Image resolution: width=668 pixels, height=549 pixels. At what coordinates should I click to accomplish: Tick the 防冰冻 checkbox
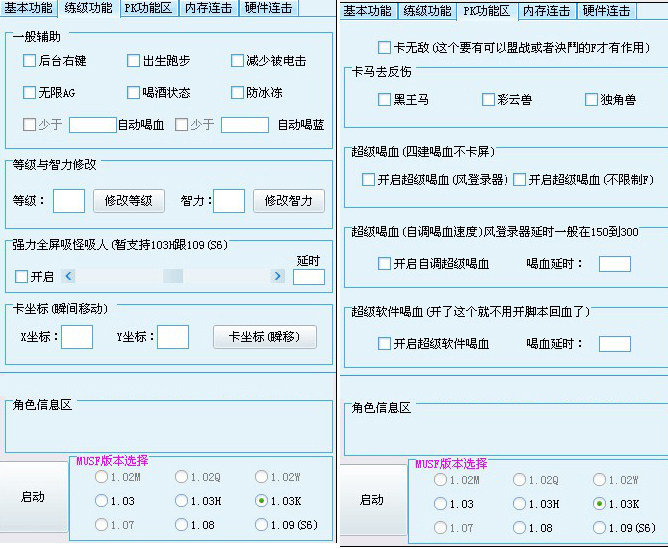[x=237, y=92]
